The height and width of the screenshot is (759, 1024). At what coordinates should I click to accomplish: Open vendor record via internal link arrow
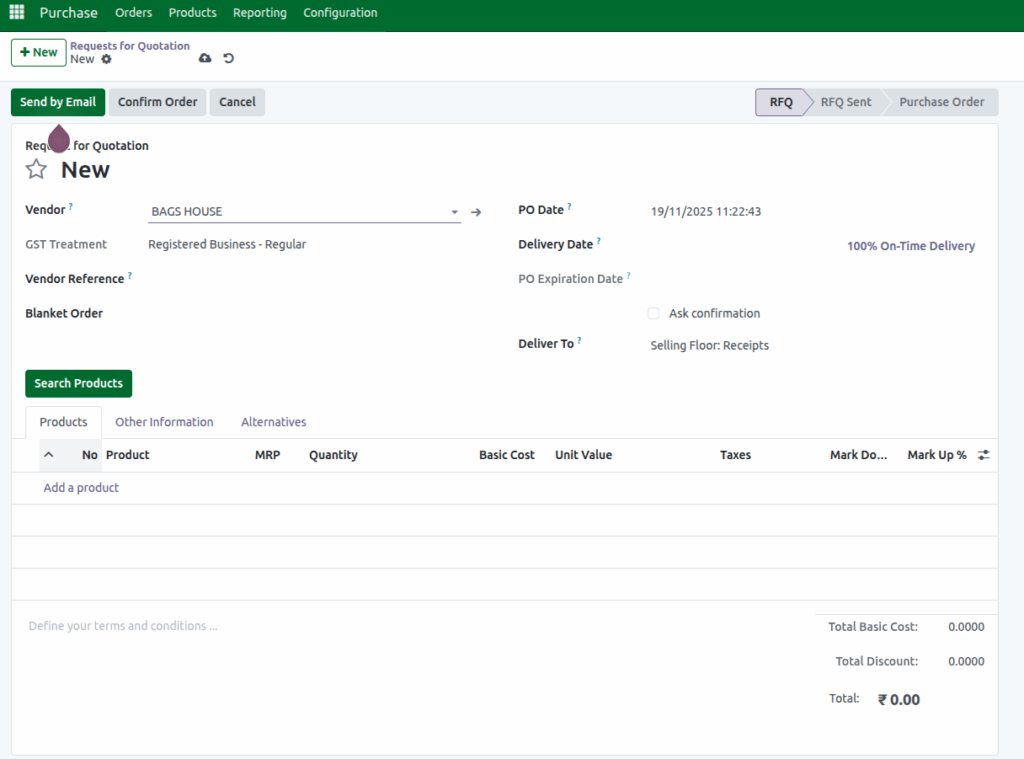(476, 212)
